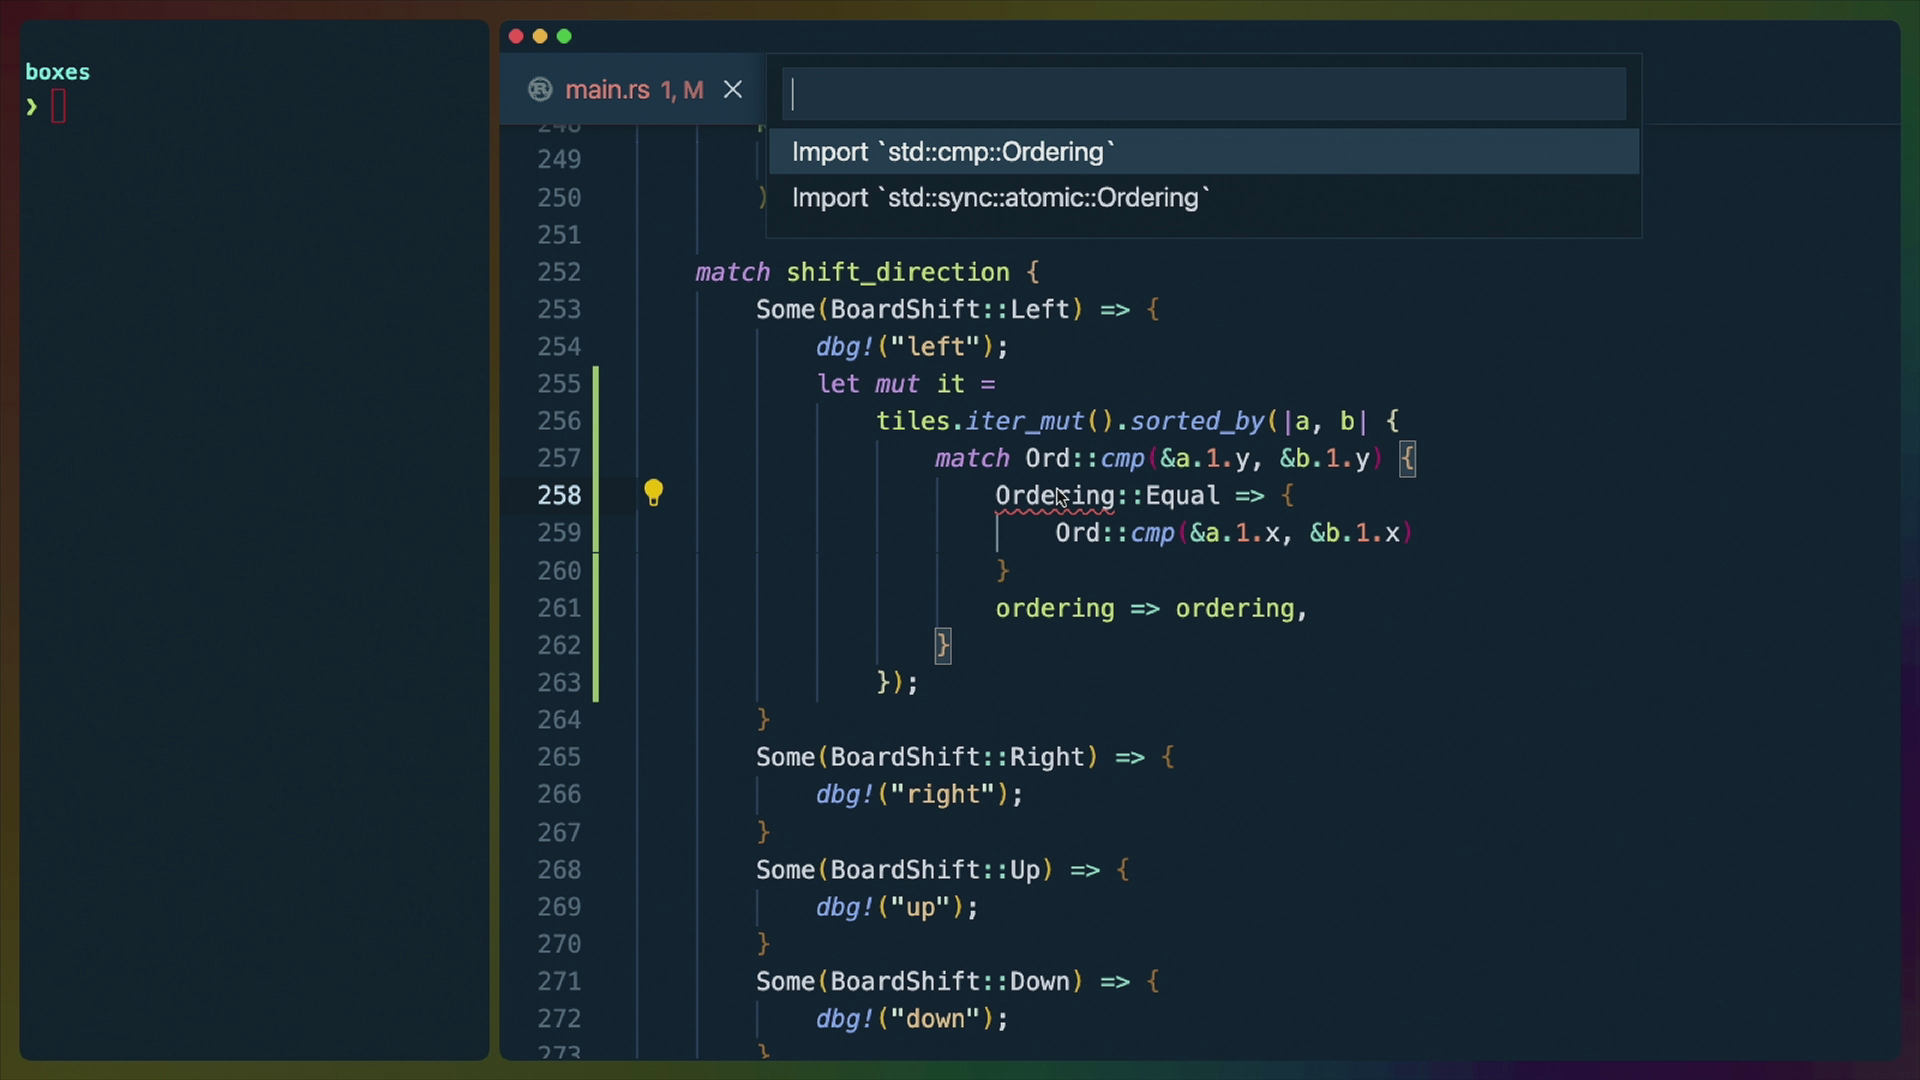
Task: Click "BoardShift::Right" on line 265
Action: [x=957, y=757]
